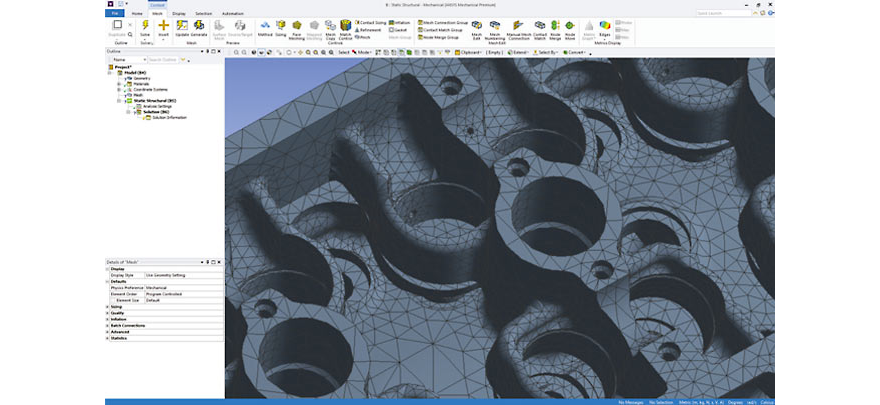Screen dimensions: 880x405
Task: Select Coordinate Systems in outline tree
Action: point(150,90)
